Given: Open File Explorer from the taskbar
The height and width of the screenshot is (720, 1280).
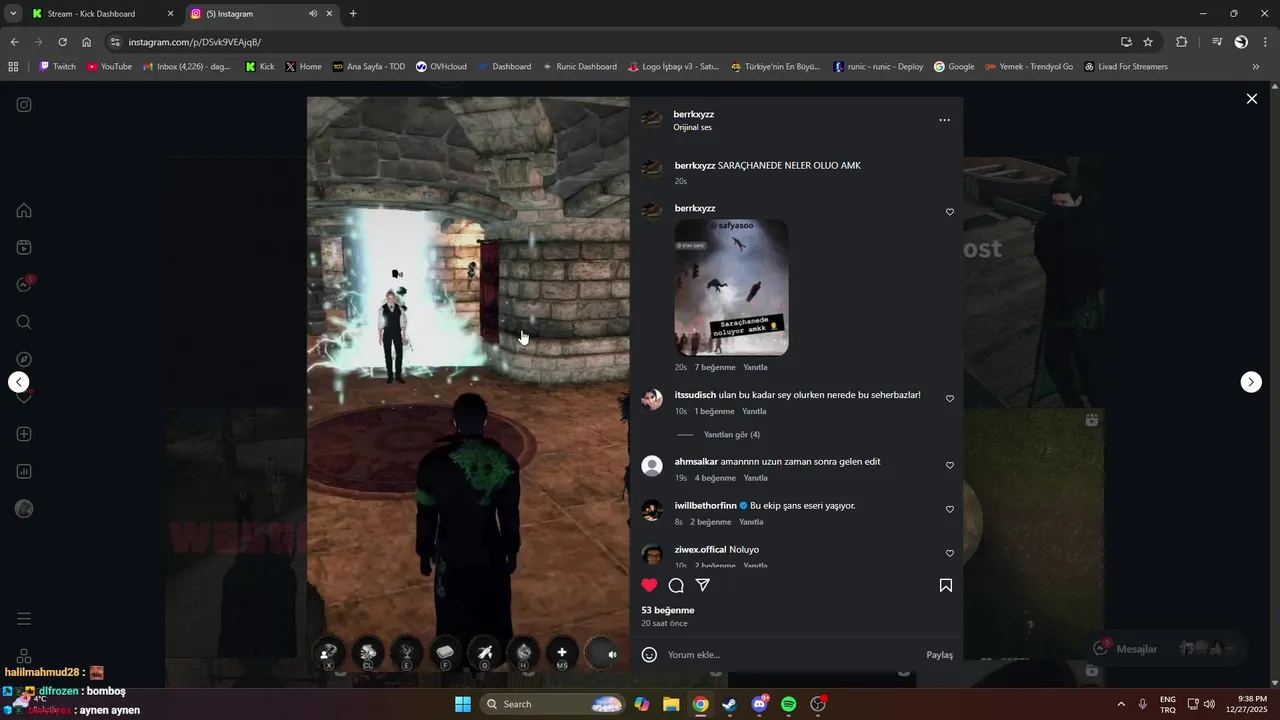Looking at the screenshot, I should 671,704.
